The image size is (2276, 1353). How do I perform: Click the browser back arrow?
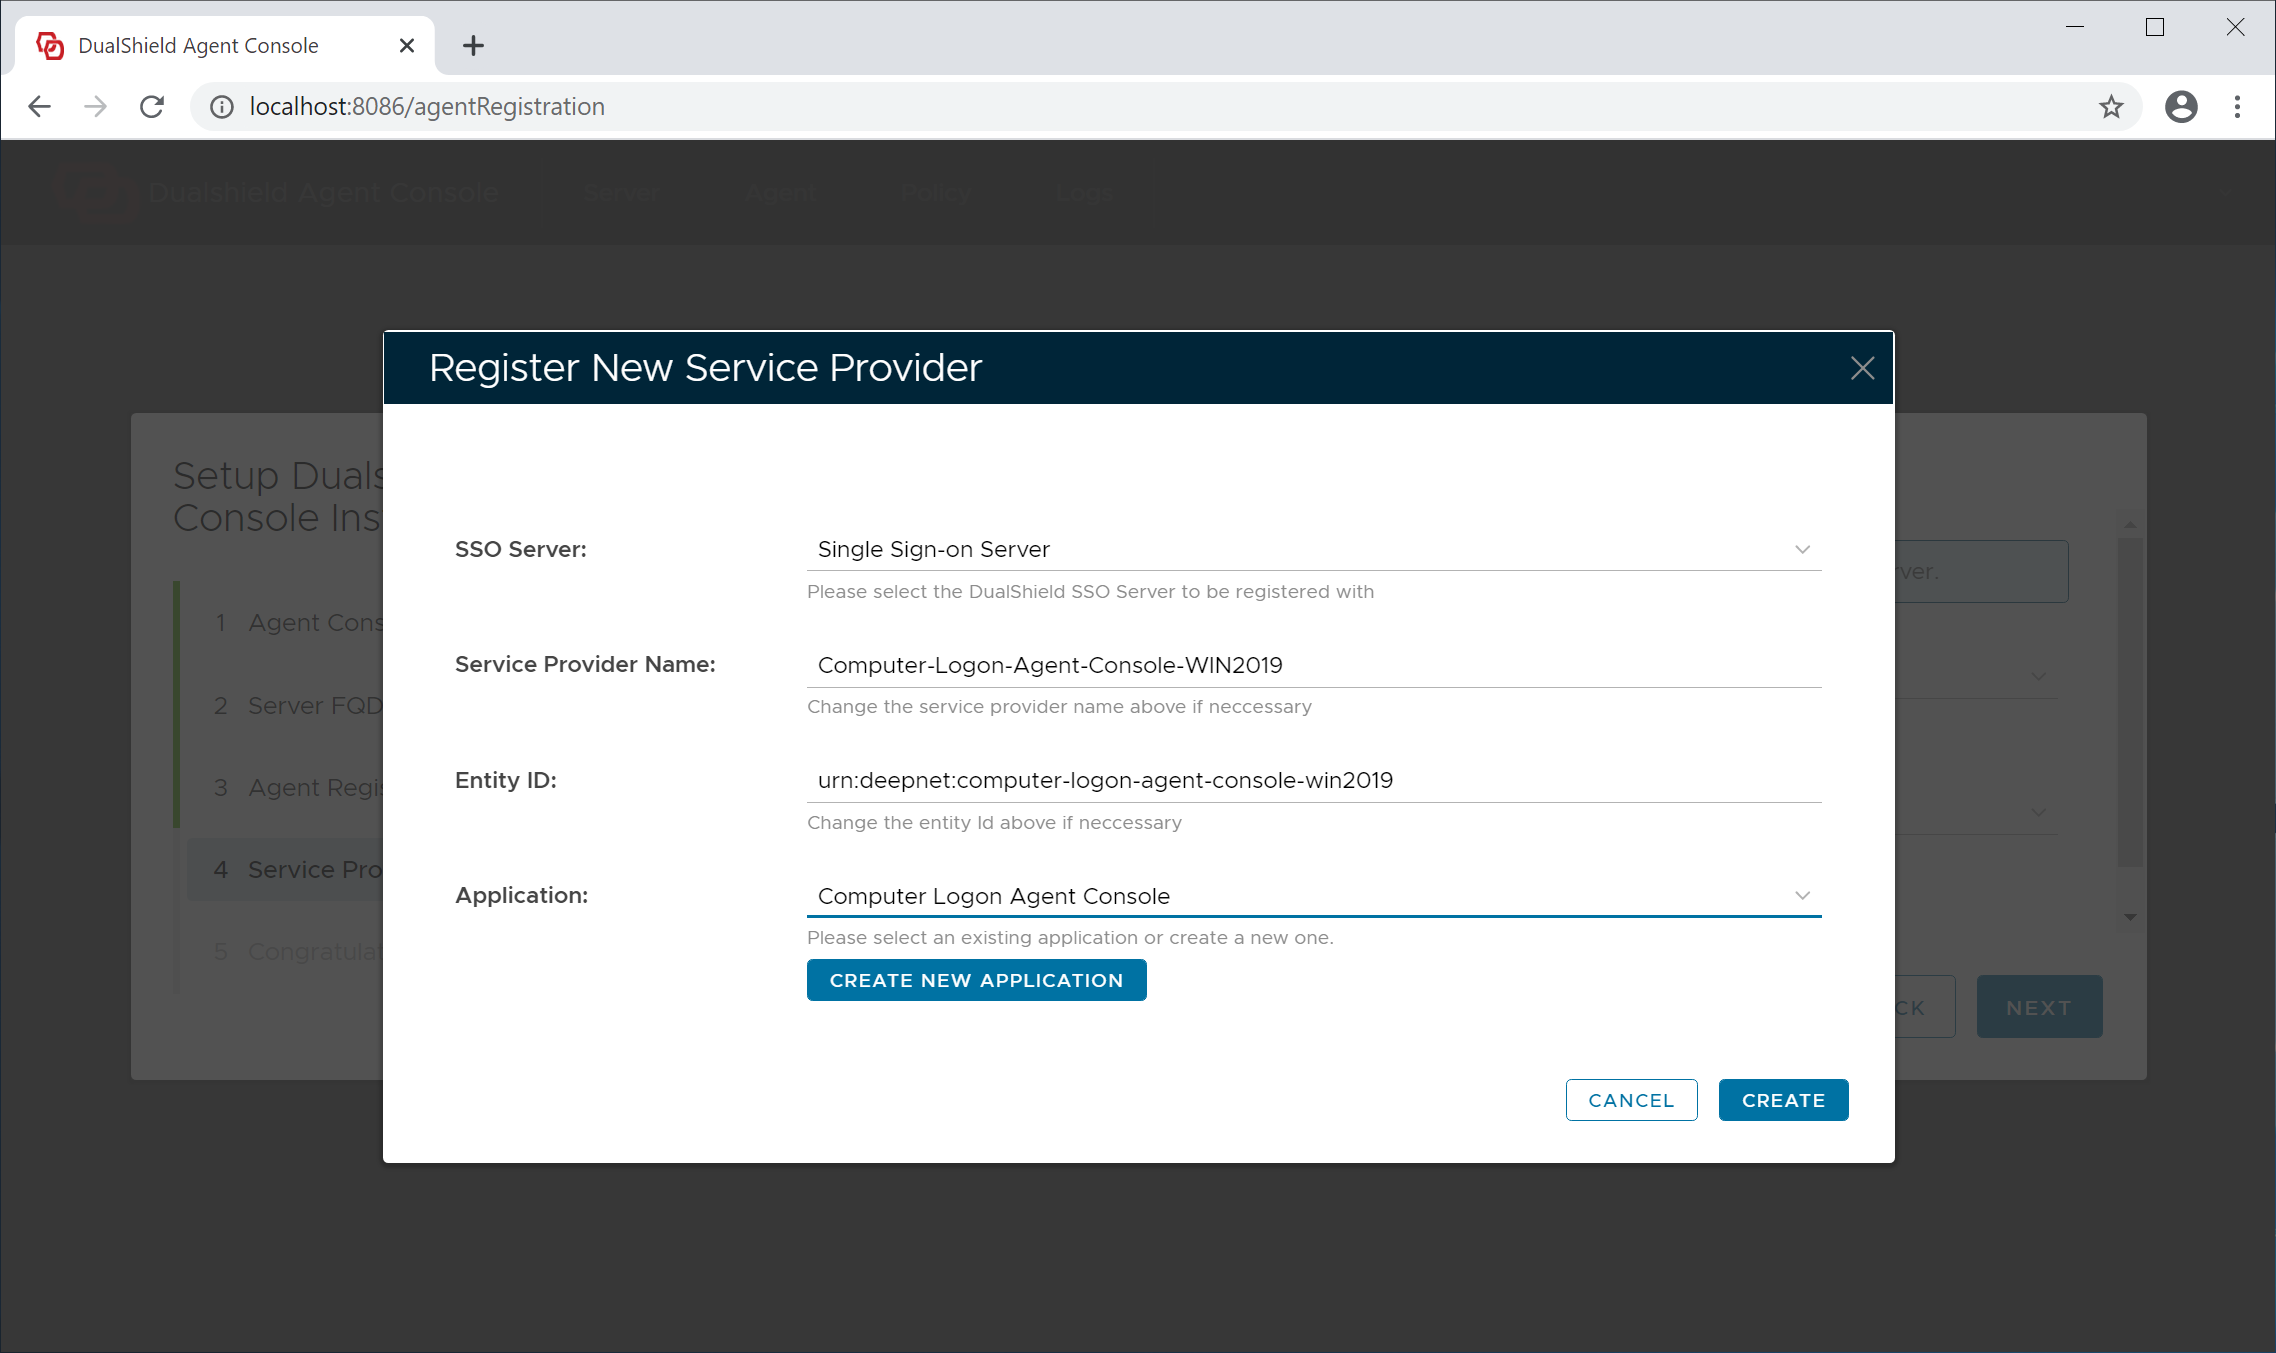39,107
